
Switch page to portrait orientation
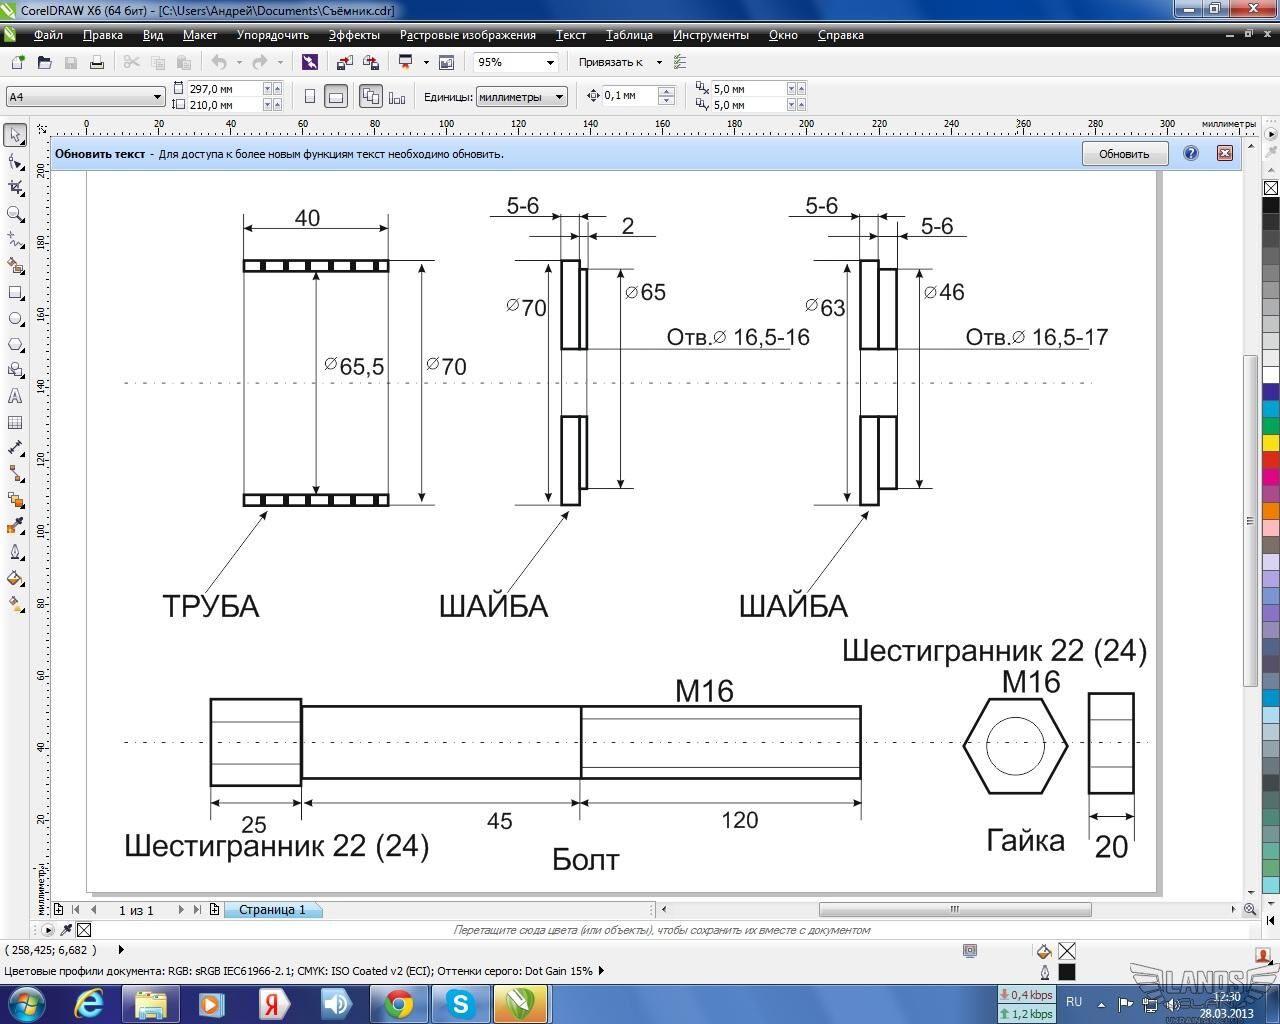[310, 97]
